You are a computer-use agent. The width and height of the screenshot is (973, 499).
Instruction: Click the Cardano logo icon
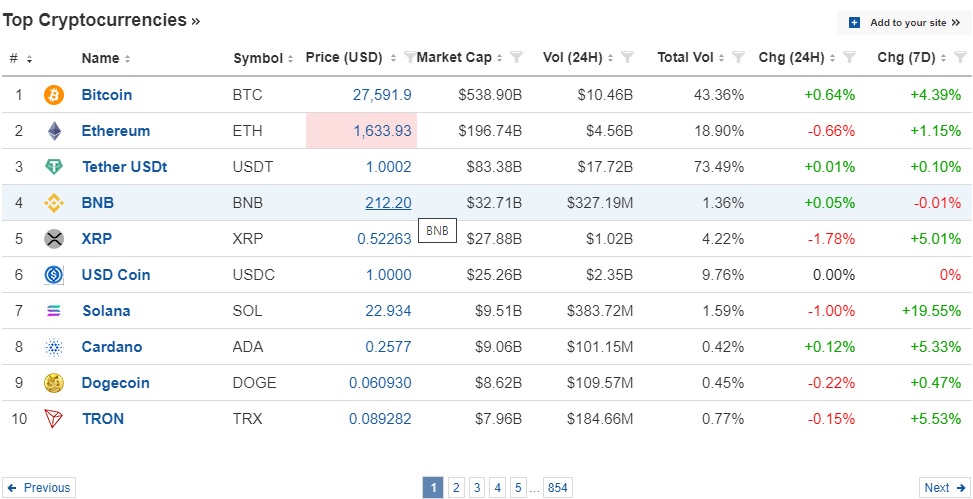(54, 347)
